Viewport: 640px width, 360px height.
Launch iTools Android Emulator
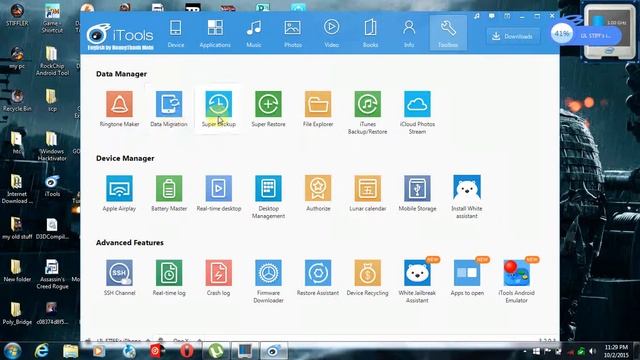pos(516,273)
